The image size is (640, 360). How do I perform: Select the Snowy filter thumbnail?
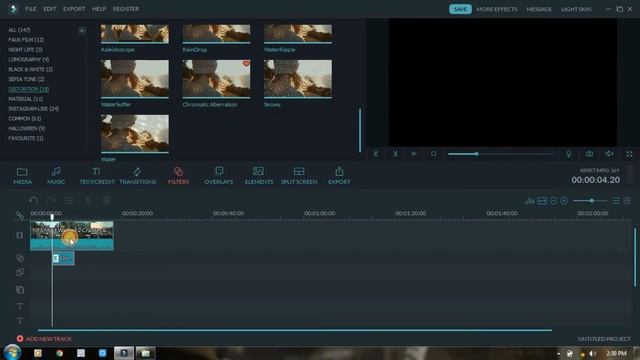pos(298,79)
